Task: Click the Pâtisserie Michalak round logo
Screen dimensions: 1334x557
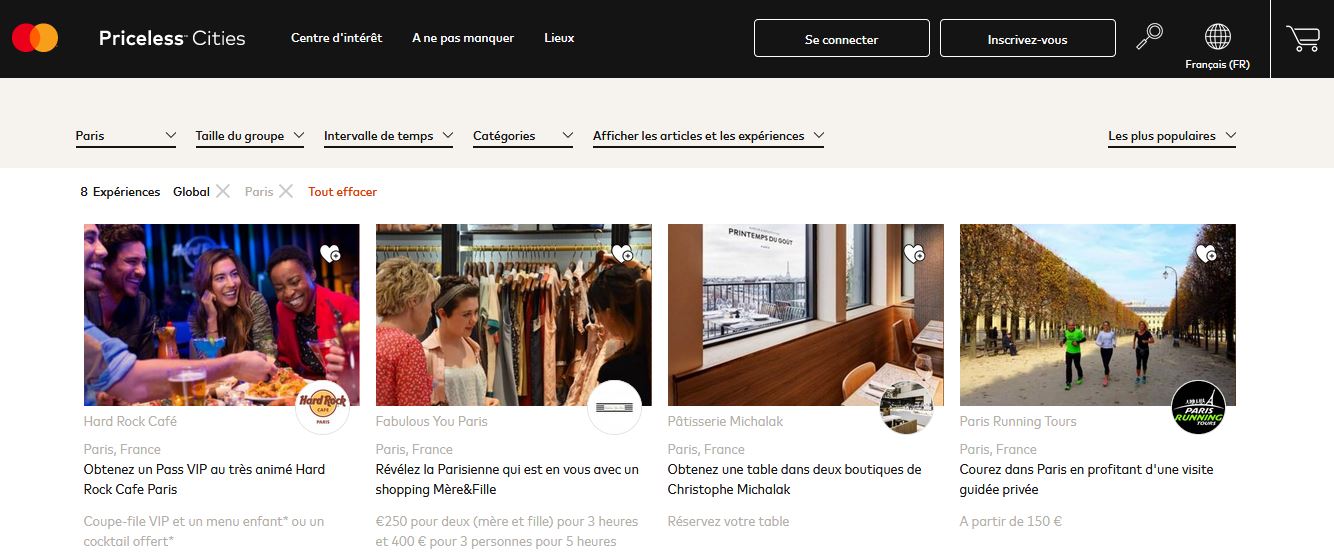Action: click(906, 407)
